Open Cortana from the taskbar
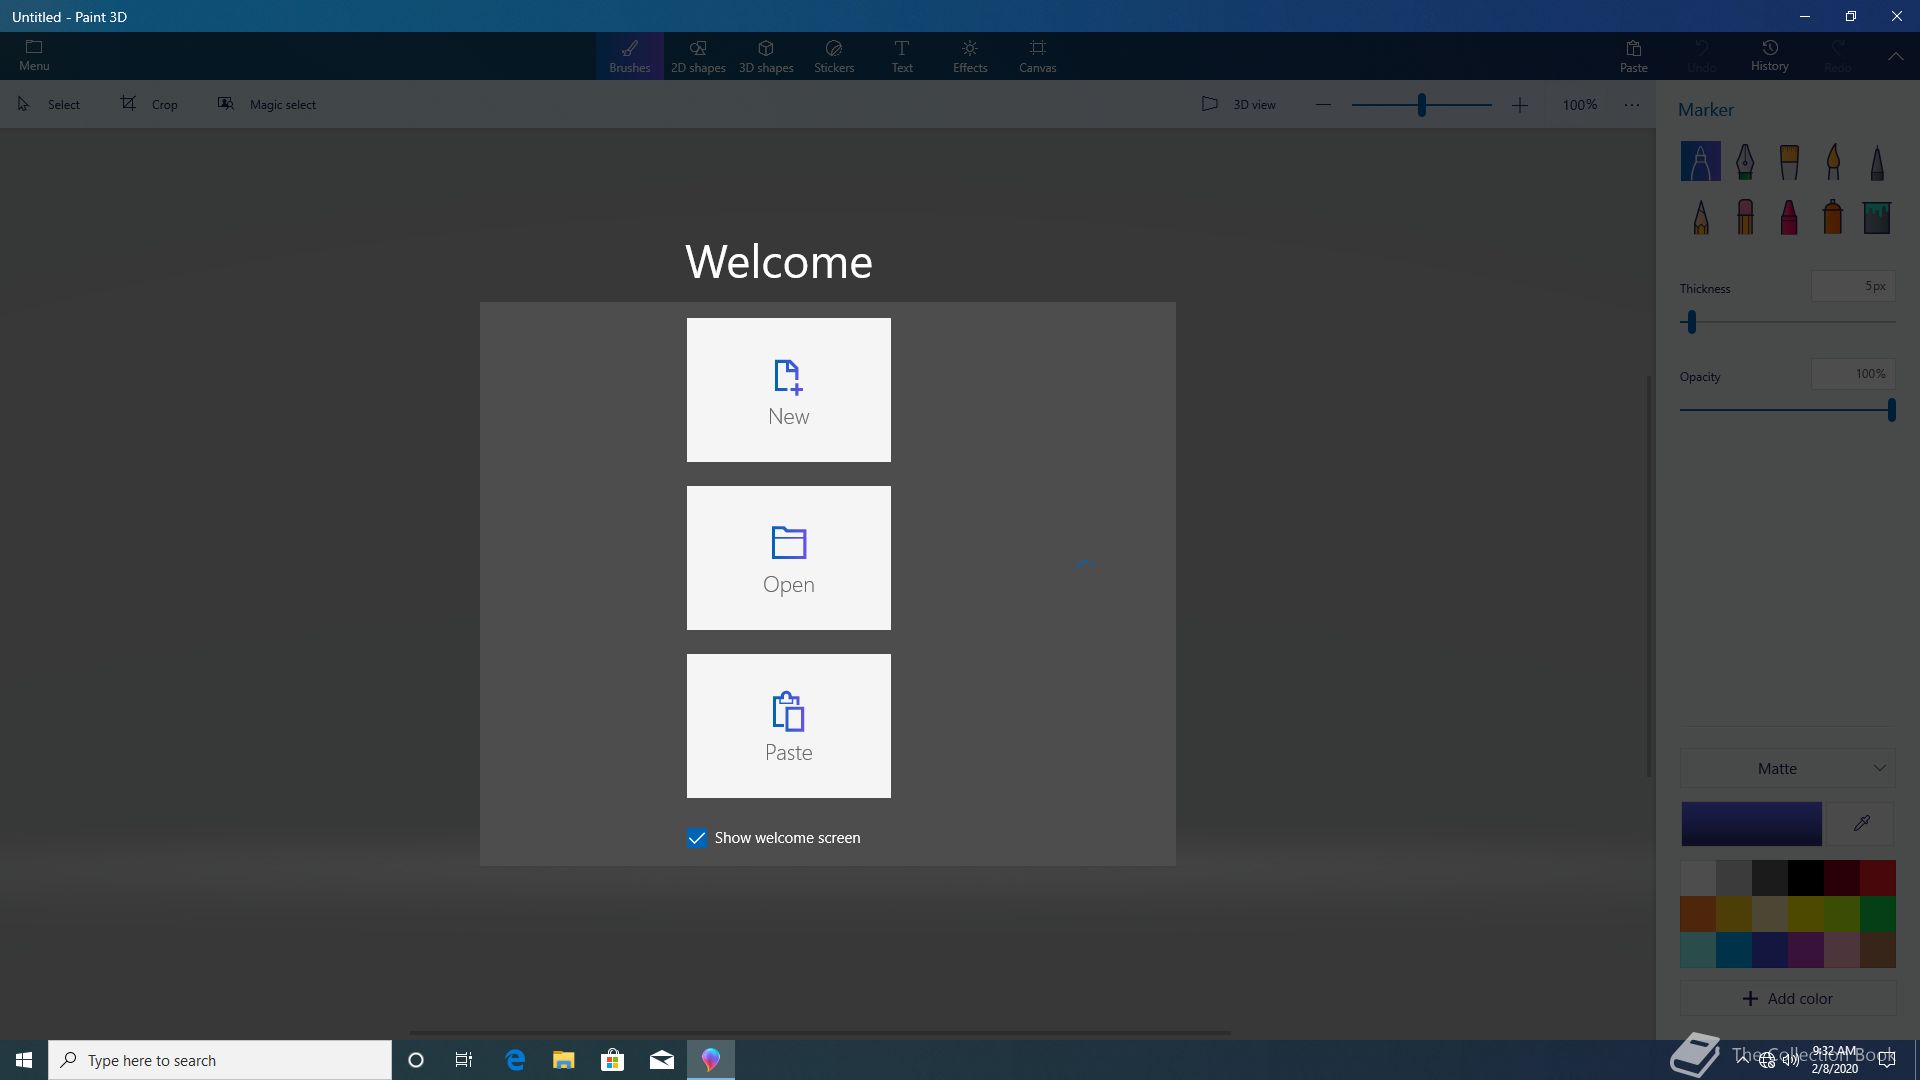The image size is (1920, 1080). coord(416,1060)
